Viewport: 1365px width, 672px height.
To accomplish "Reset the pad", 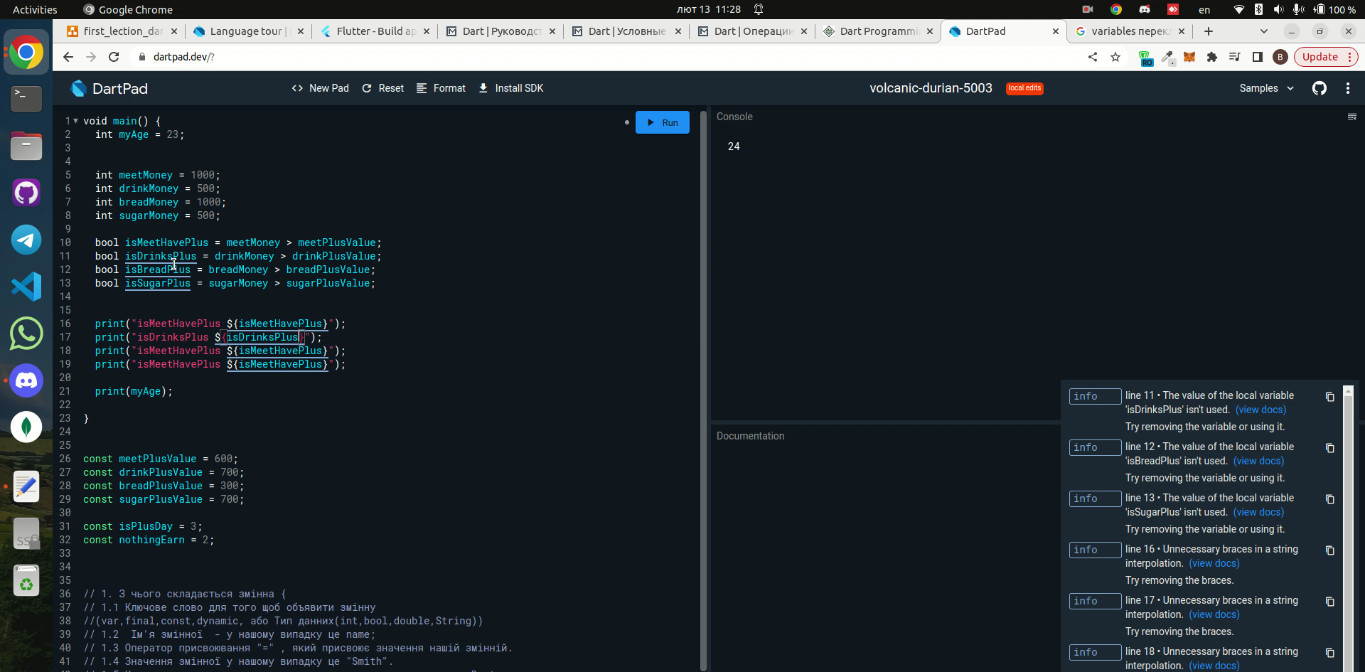I will pyautogui.click(x=383, y=88).
